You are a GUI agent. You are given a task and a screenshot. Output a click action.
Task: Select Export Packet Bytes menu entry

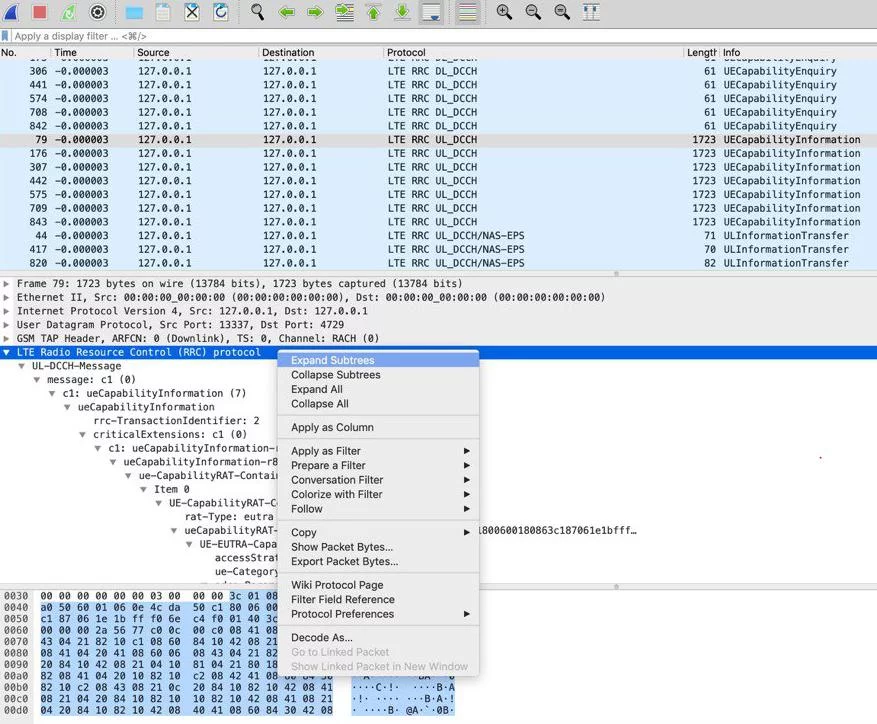coord(344,562)
